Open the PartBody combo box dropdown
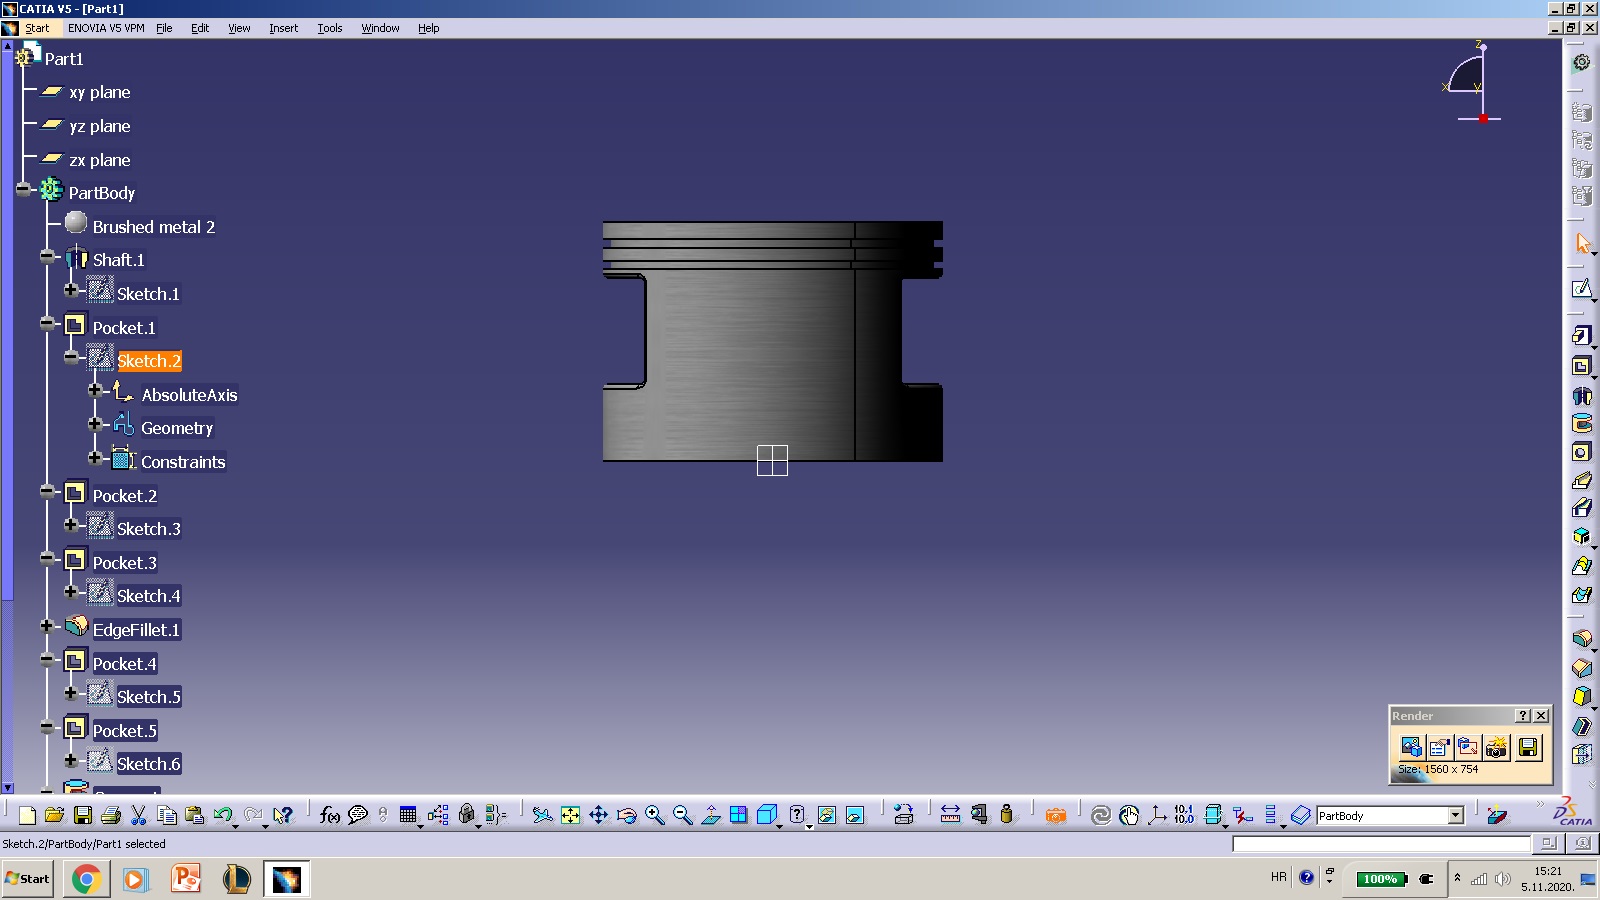Viewport: 1600px width, 900px height. coord(1456,816)
